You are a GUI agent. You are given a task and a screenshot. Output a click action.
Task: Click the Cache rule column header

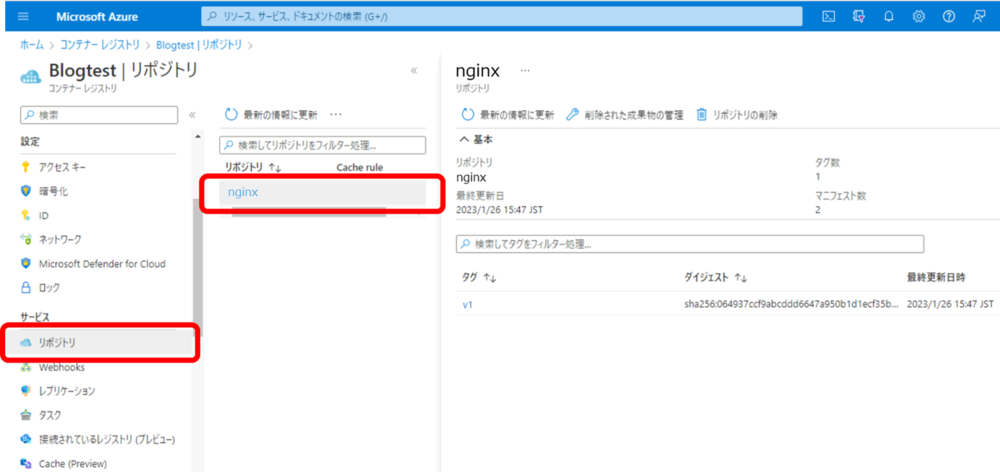point(360,167)
